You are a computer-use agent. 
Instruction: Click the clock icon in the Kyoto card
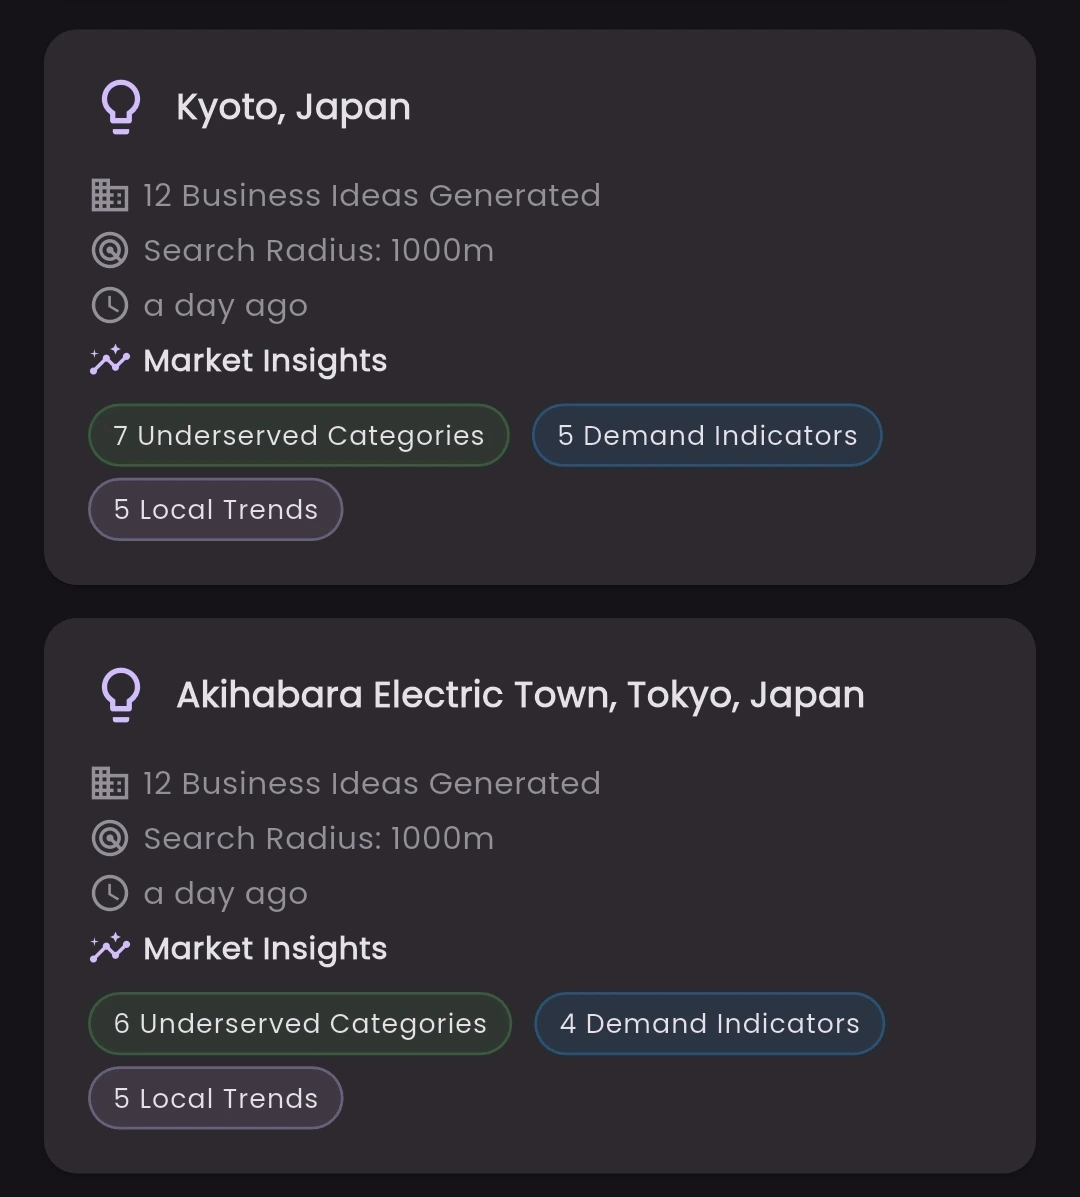[x=110, y=305]
